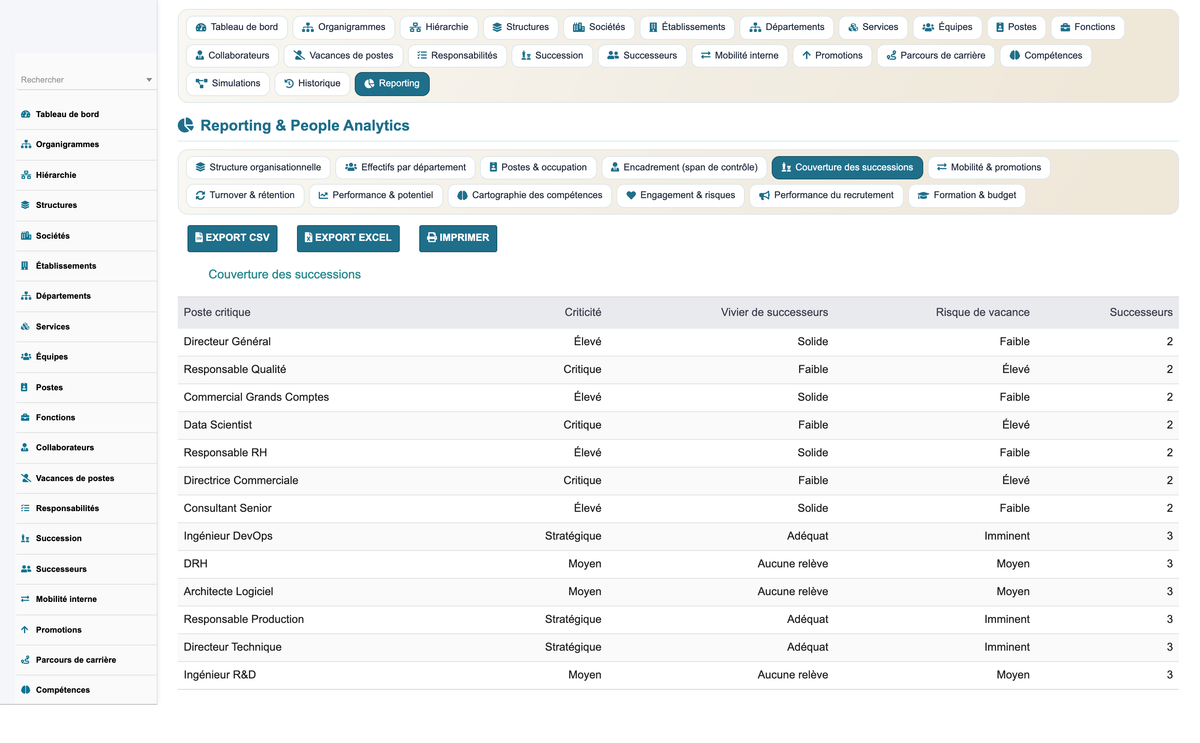Open Mobilité interne top navigation button
The height and width of the screenshot is (743, 1200).
click(739, 56)
